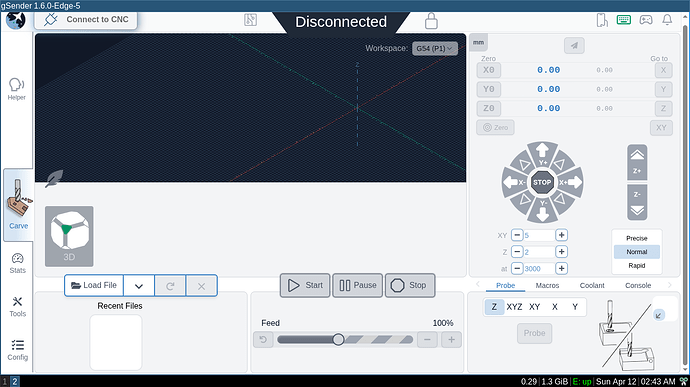Jog X+ with the right arrow
690x387 pixels.
pos(572,182)
